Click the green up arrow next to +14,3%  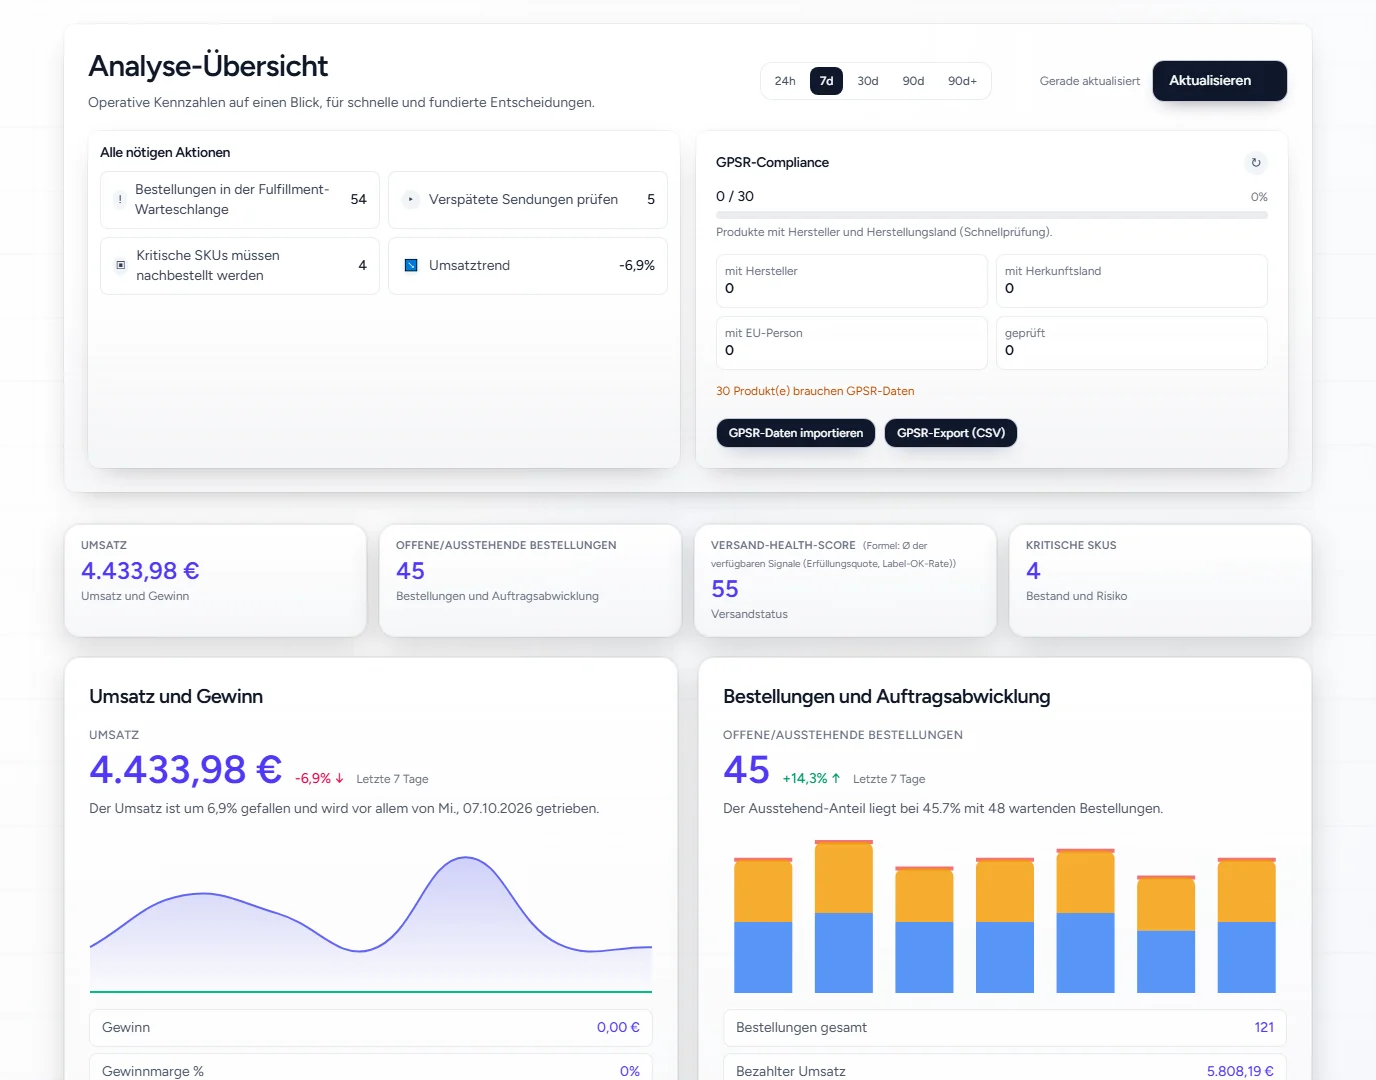(836, 778)
